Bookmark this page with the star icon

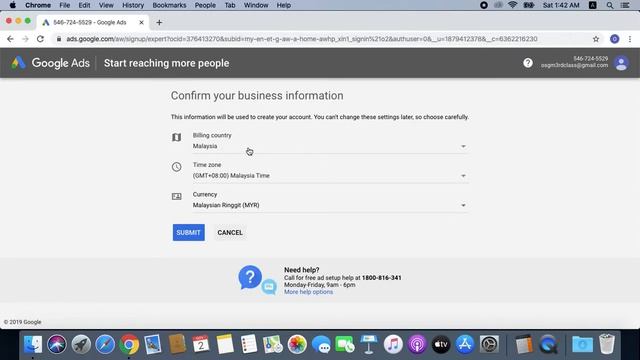tap(596, 39)
